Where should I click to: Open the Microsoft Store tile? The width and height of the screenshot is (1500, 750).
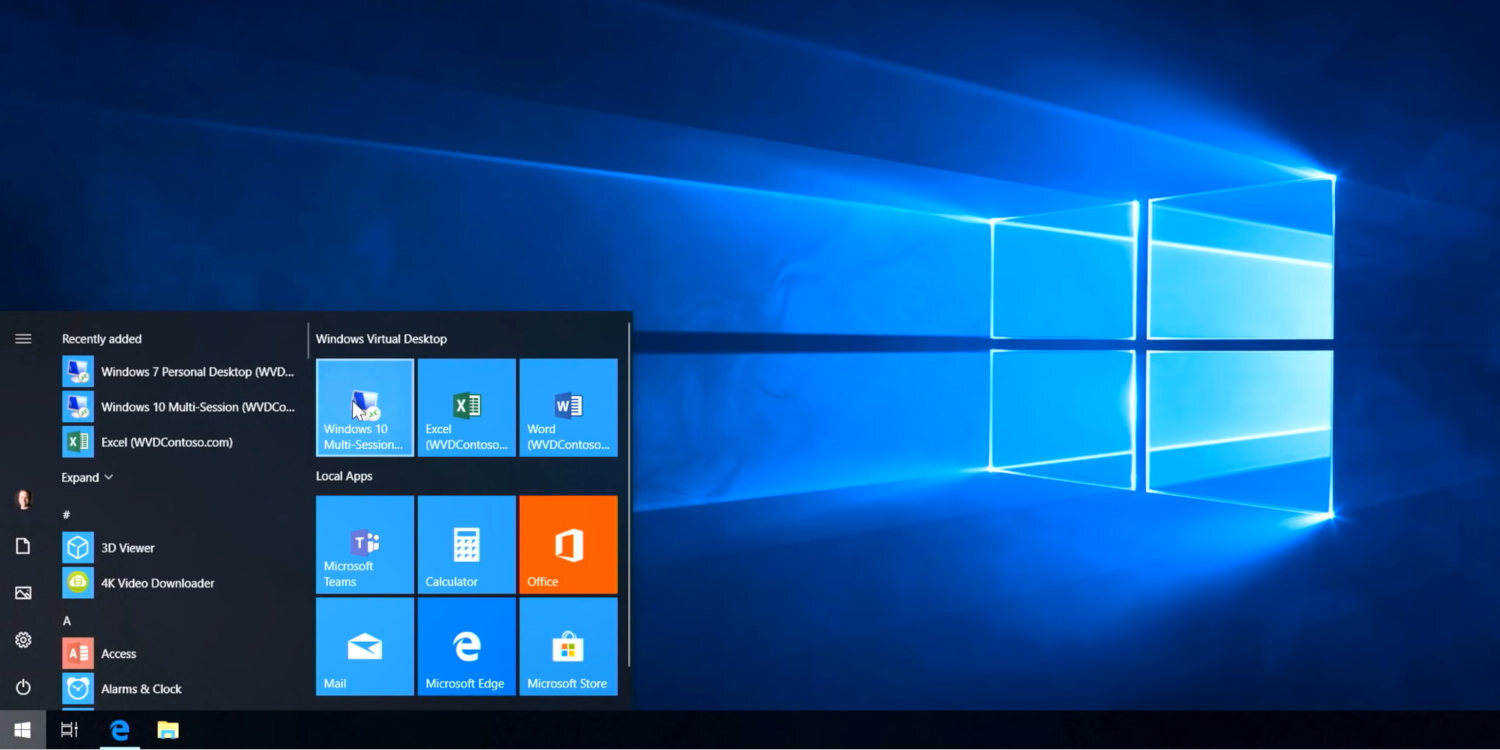coord(568,646)
